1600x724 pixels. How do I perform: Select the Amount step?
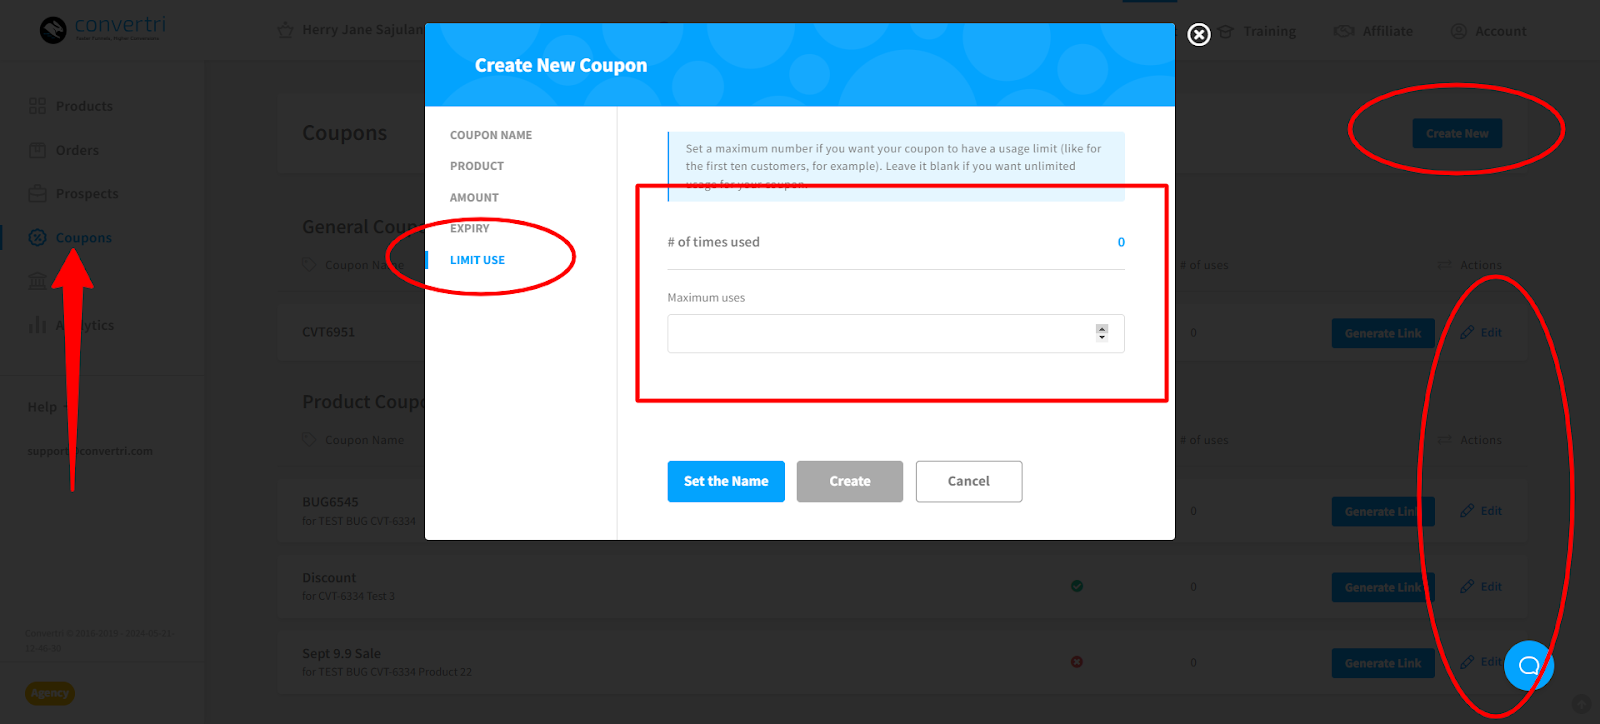474,198
